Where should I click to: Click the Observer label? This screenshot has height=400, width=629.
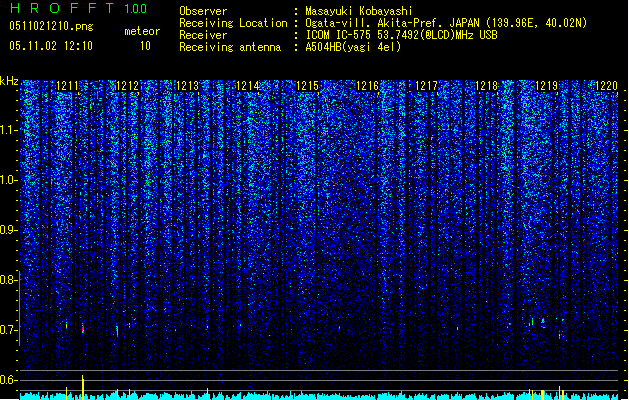pos(203,11)
